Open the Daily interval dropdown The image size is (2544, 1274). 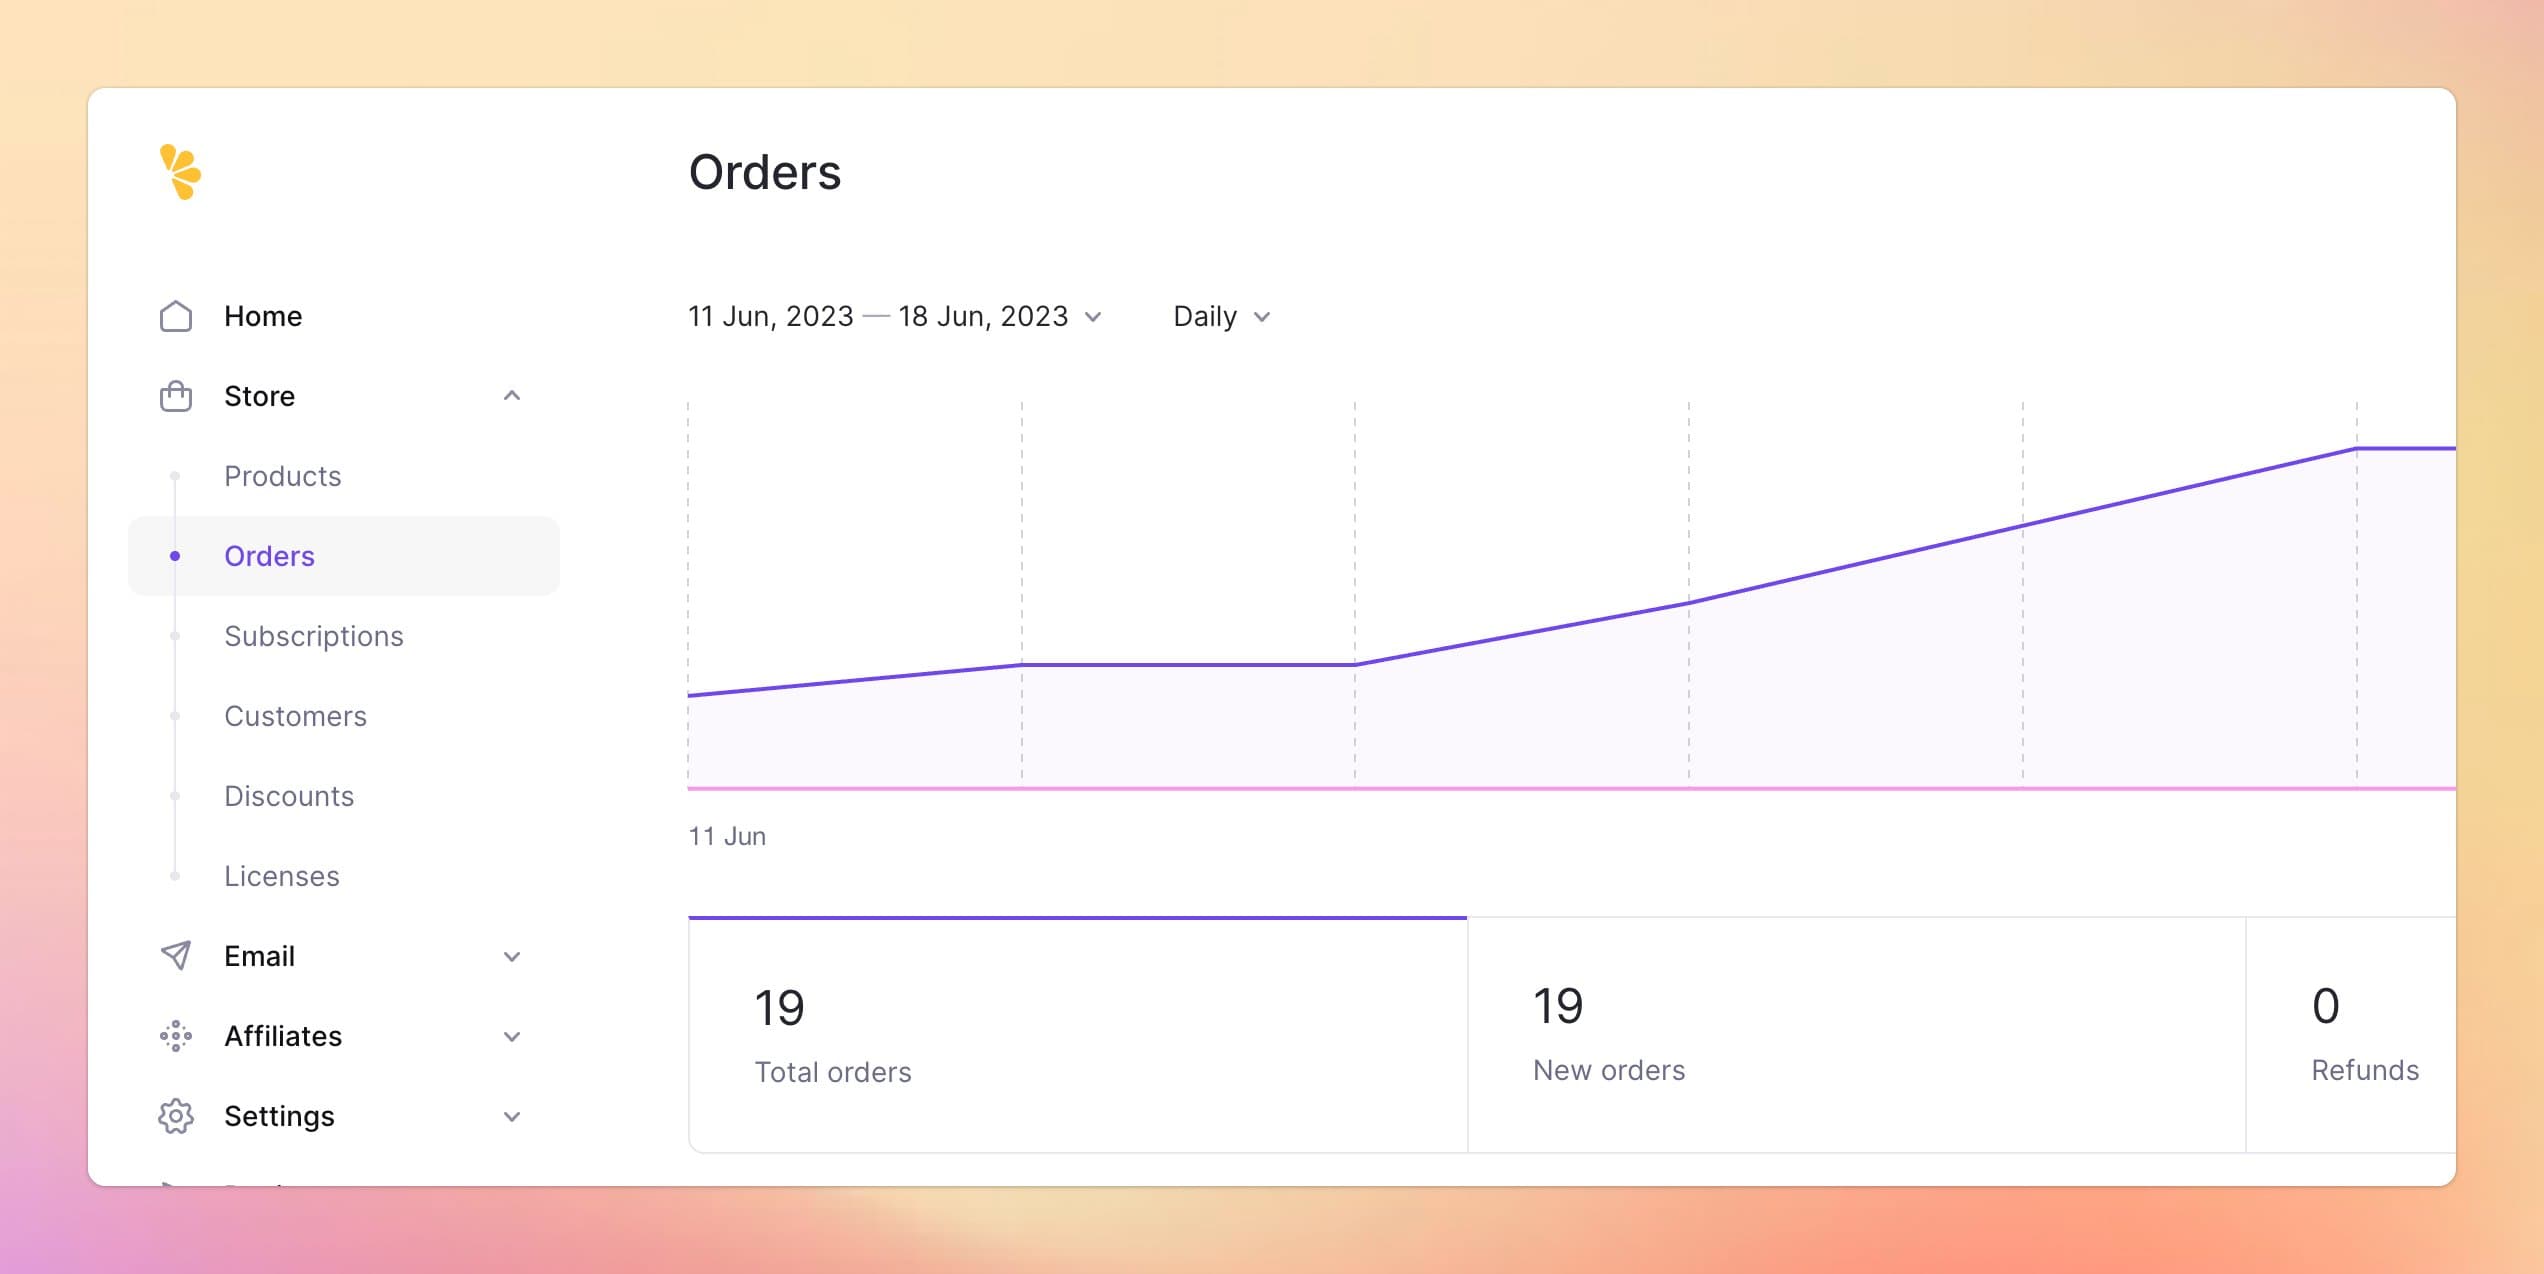click(1221, 316)
